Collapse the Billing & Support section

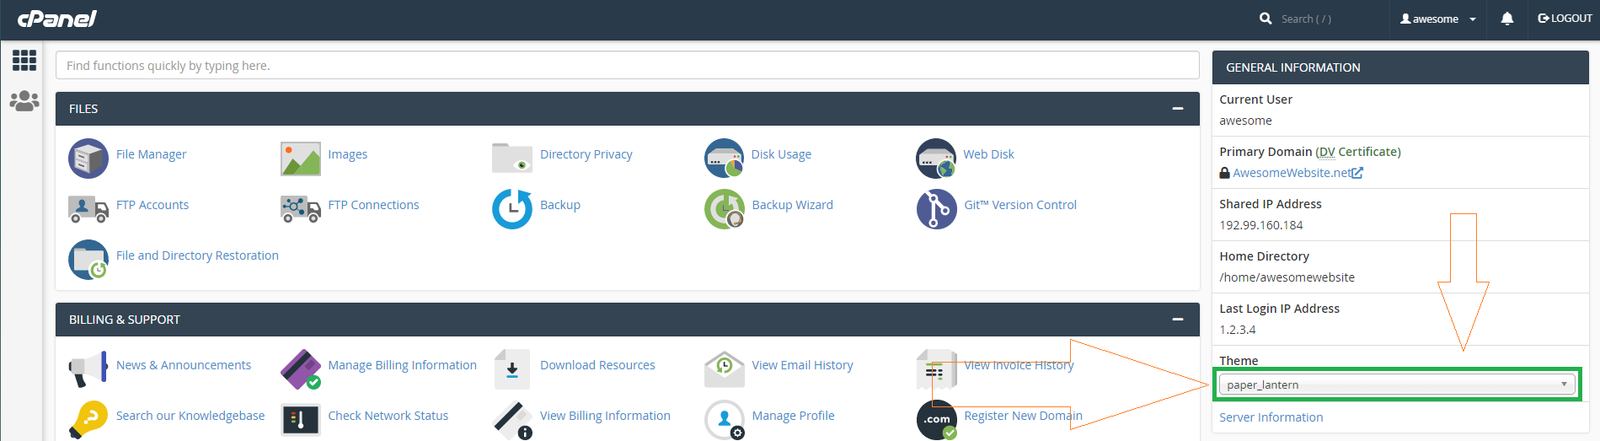click(x=1178, y=320)
